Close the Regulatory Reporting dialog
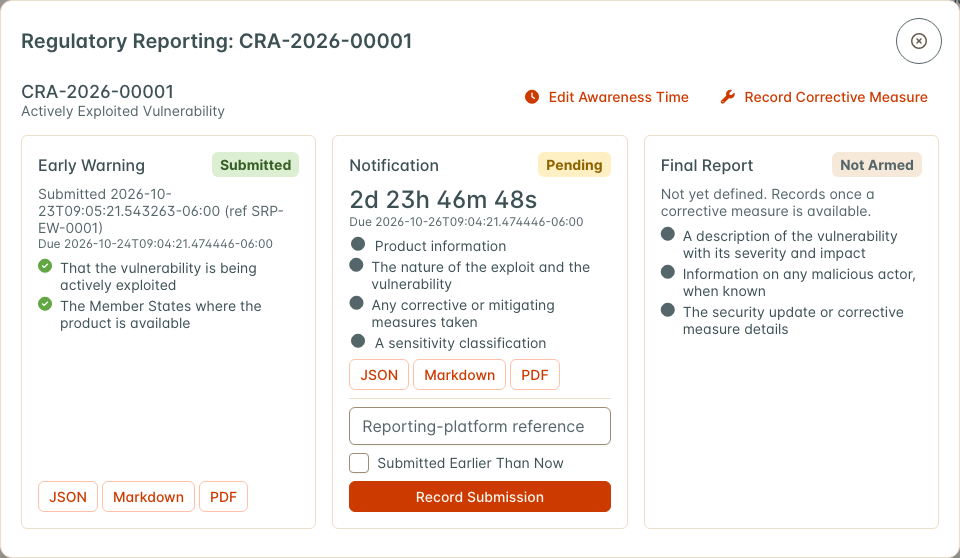 pyautogui.click(x=918, y=41)
